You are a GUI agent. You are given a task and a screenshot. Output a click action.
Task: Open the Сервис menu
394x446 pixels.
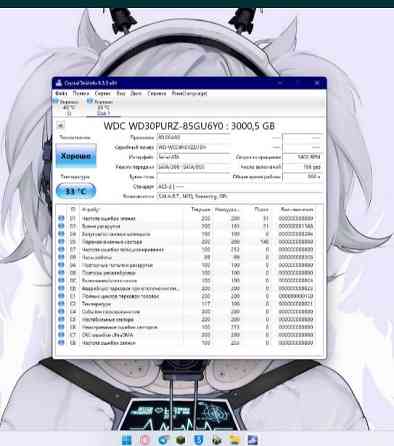tap(103, 93)
